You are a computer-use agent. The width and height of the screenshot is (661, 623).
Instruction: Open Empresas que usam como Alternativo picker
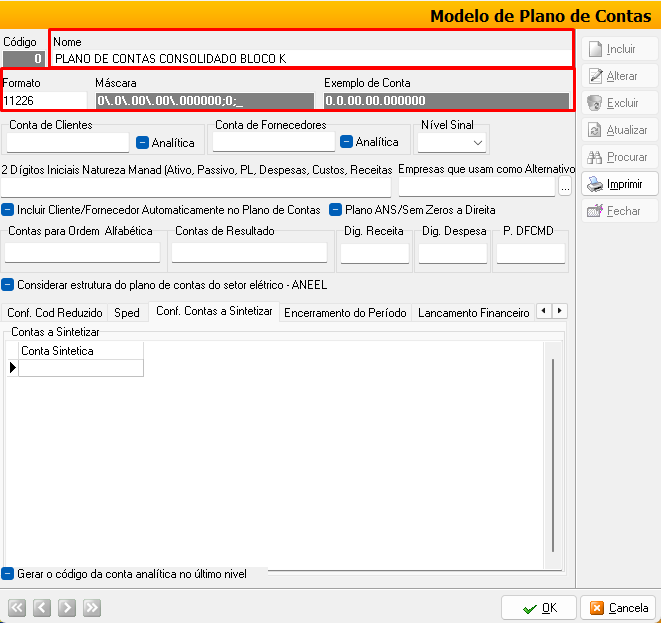pos(565,186)
